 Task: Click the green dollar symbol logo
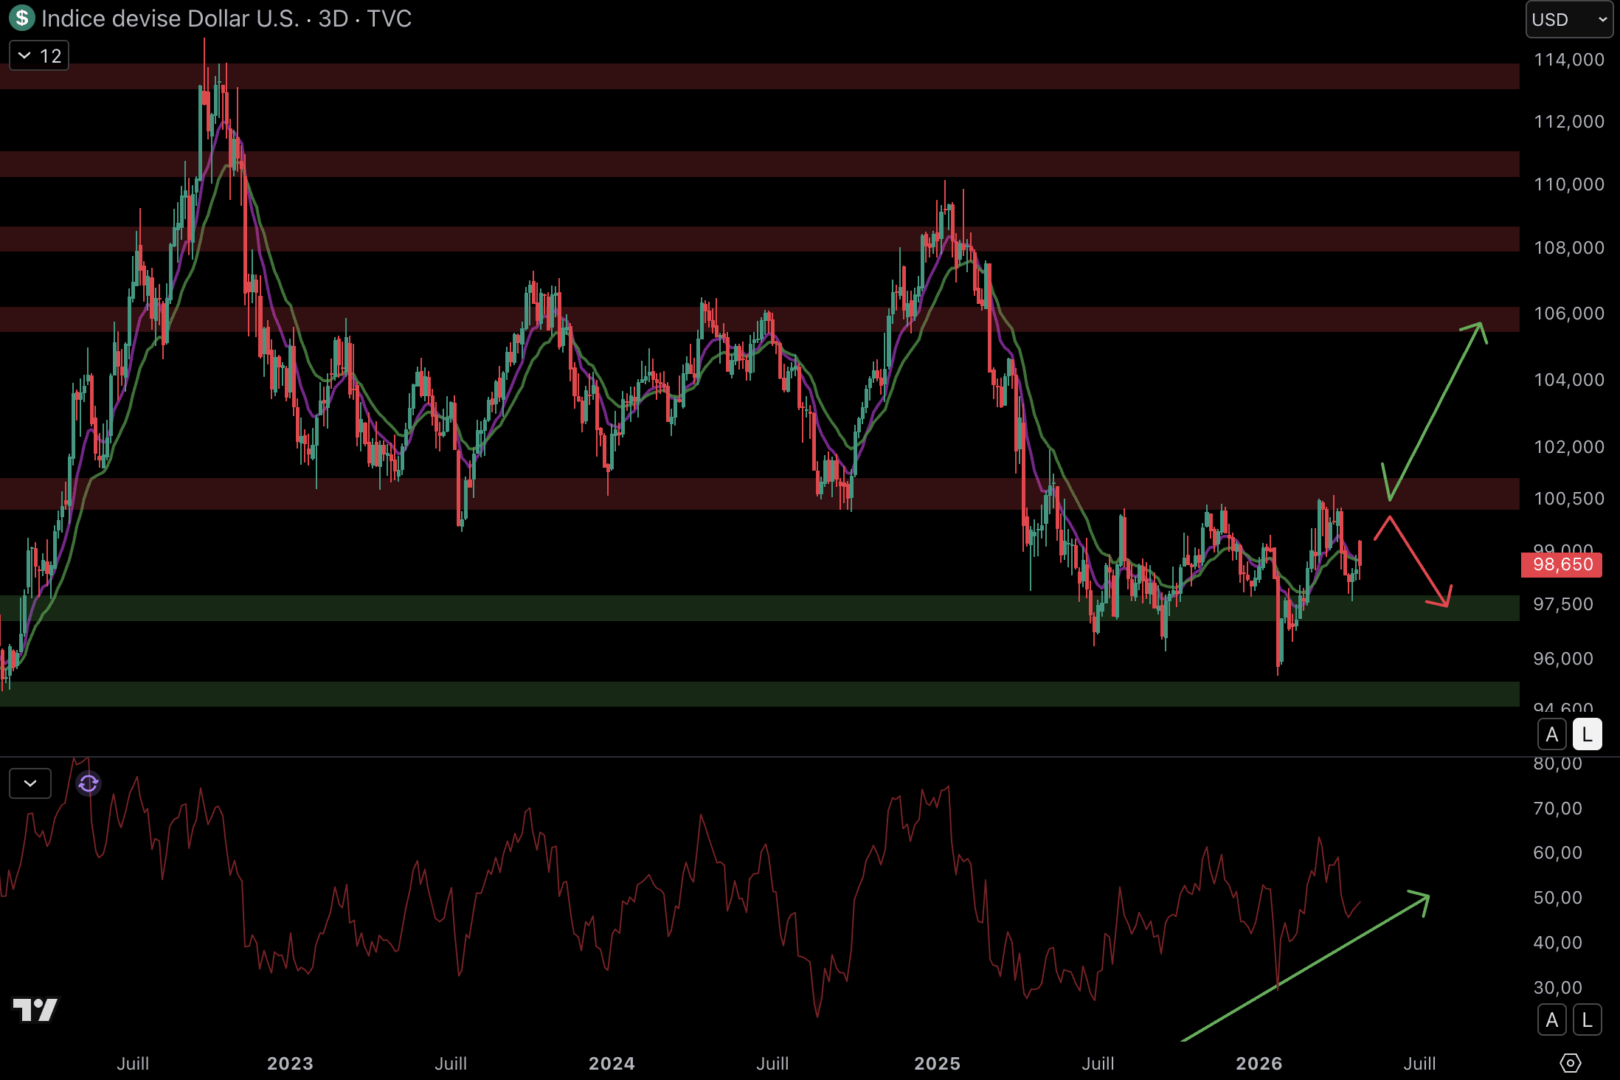(x=21, y=18)
